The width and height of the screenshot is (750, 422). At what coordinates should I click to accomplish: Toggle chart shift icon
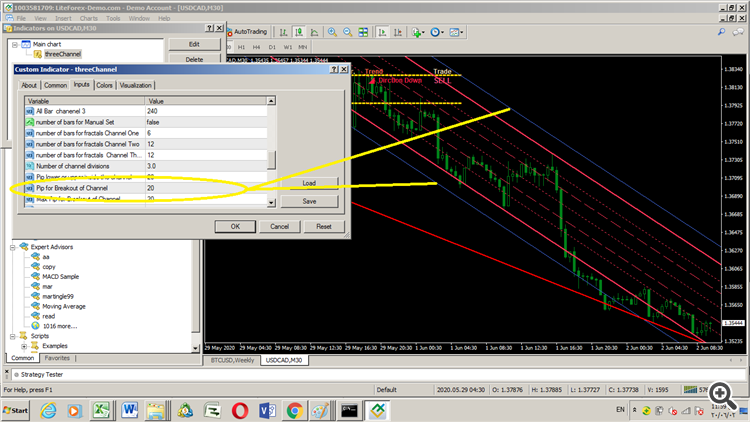click(397, 32)
